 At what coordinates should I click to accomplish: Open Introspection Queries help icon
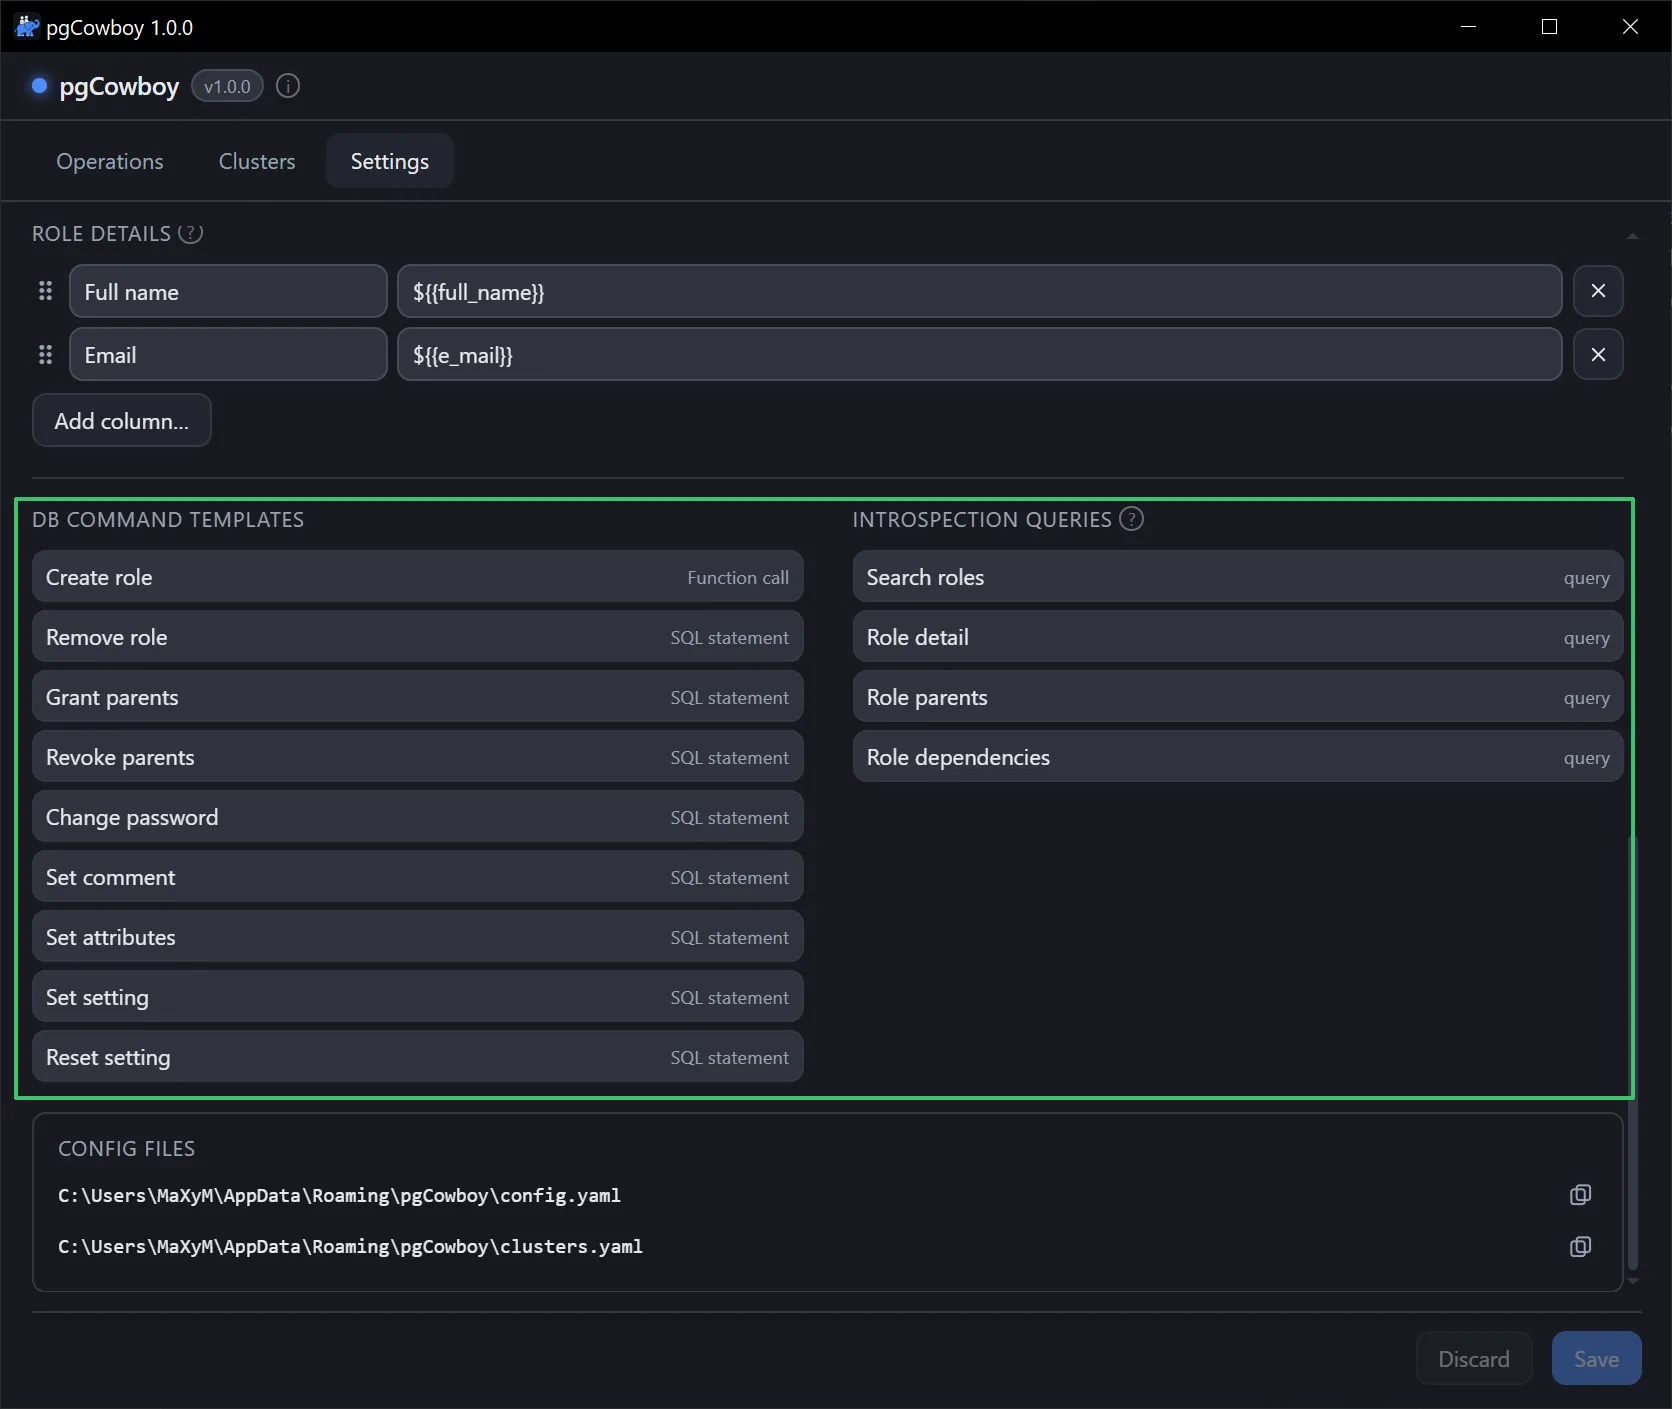(x=1131, y=519)
